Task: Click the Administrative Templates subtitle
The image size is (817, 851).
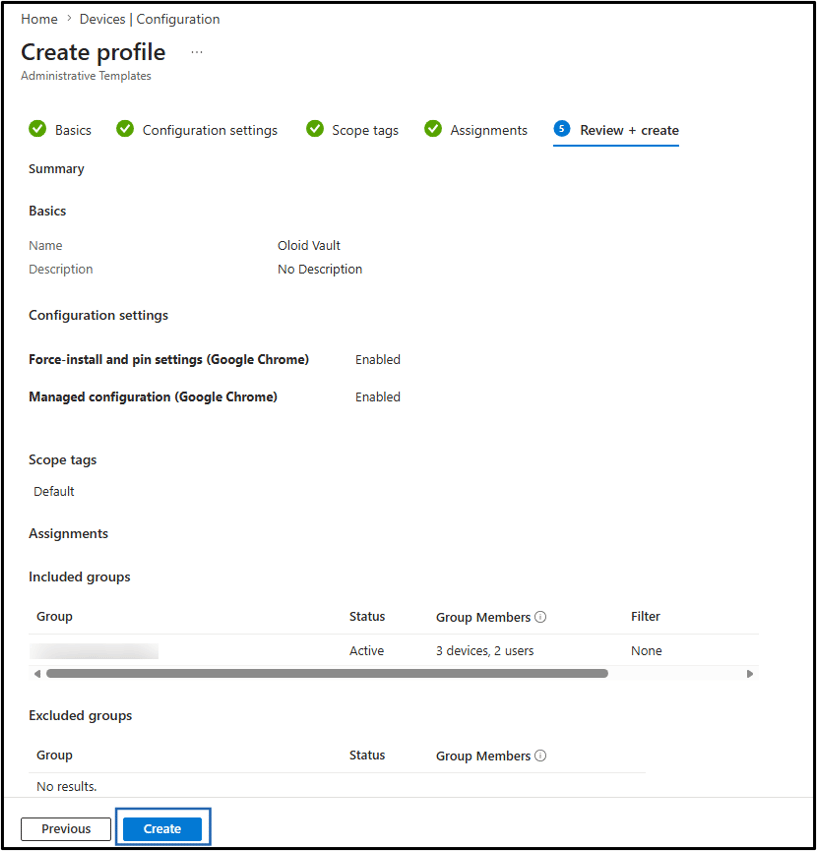Action: 86,75
